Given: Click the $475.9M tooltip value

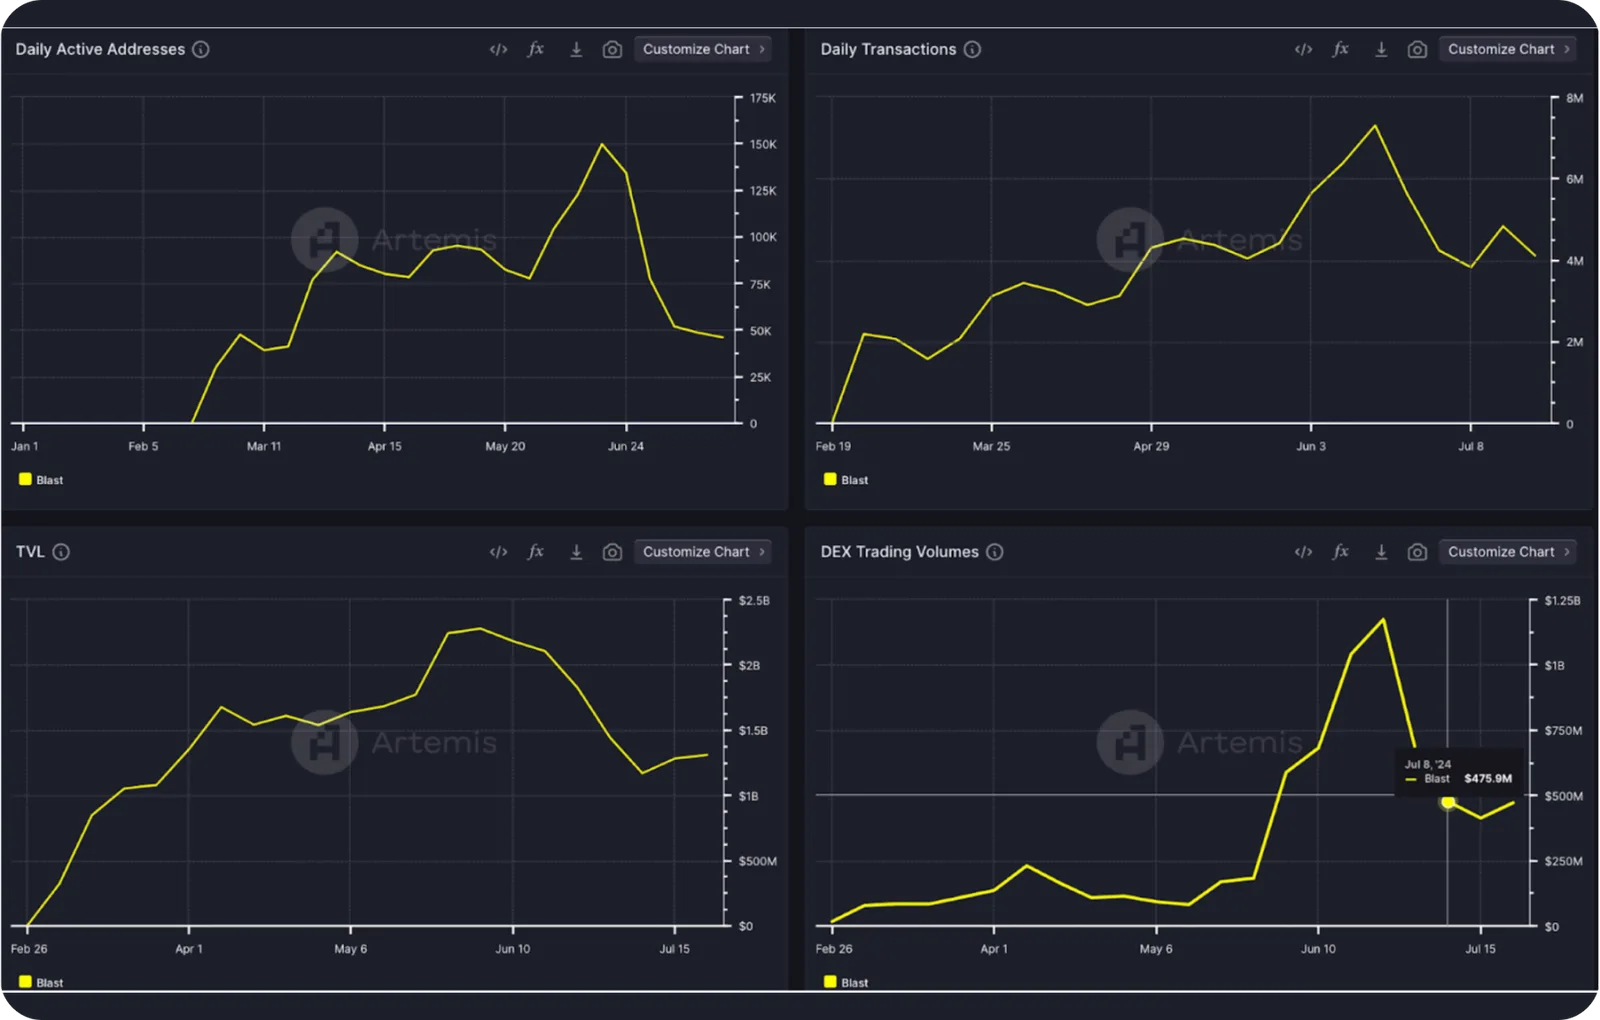Looking at the screenshot, I should click(x=1488, y=779).
